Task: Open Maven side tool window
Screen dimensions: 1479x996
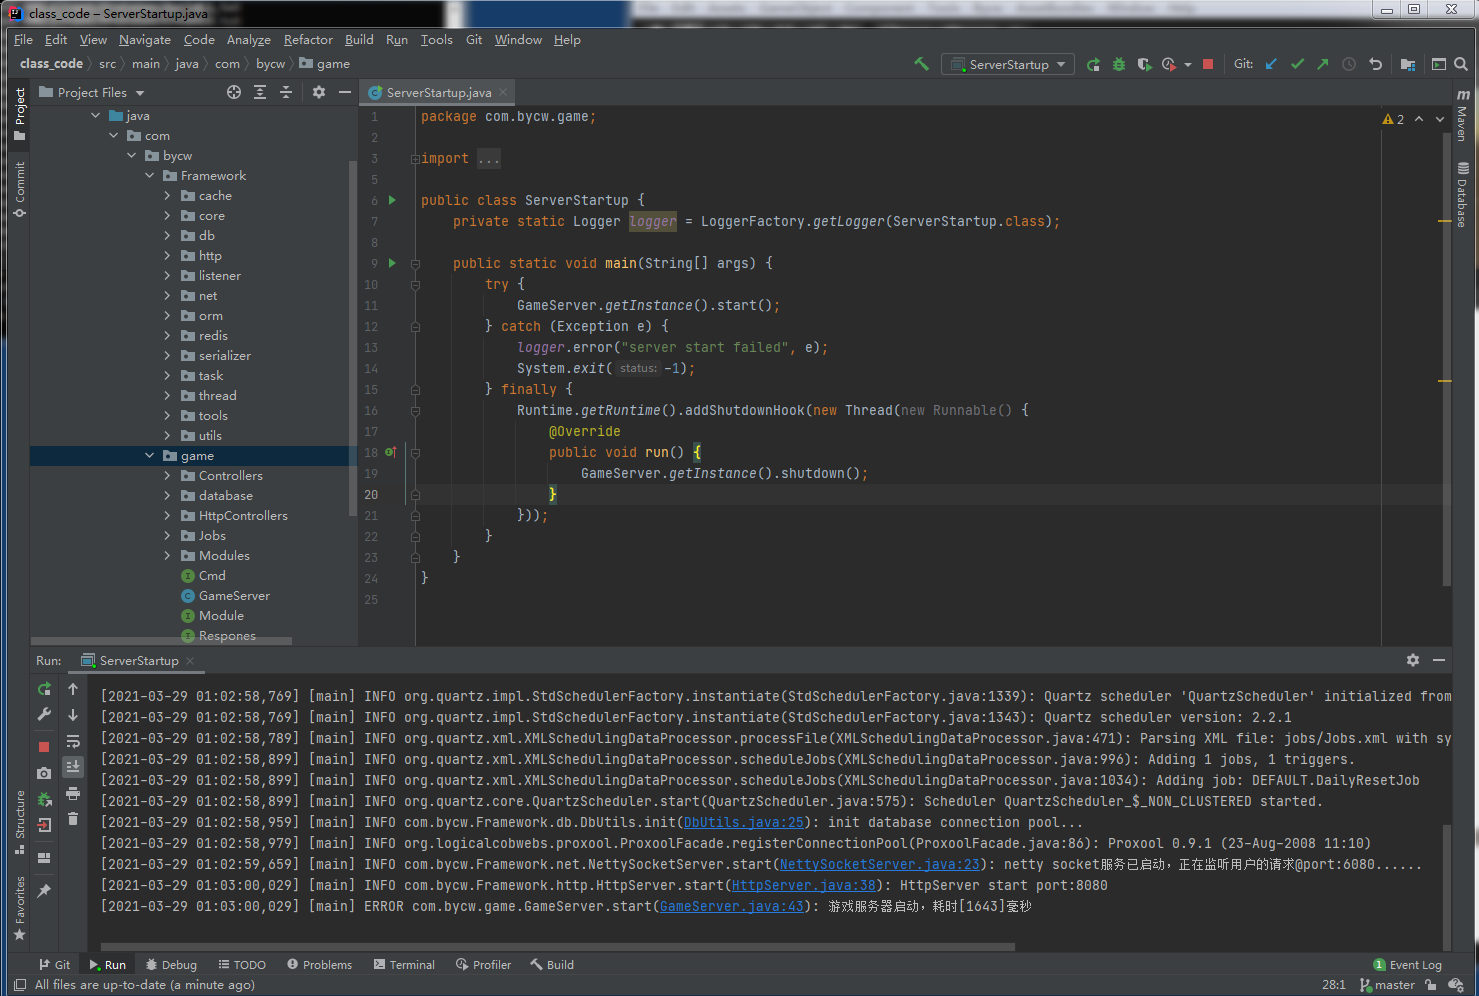Action: click(x=1463, y=116)
